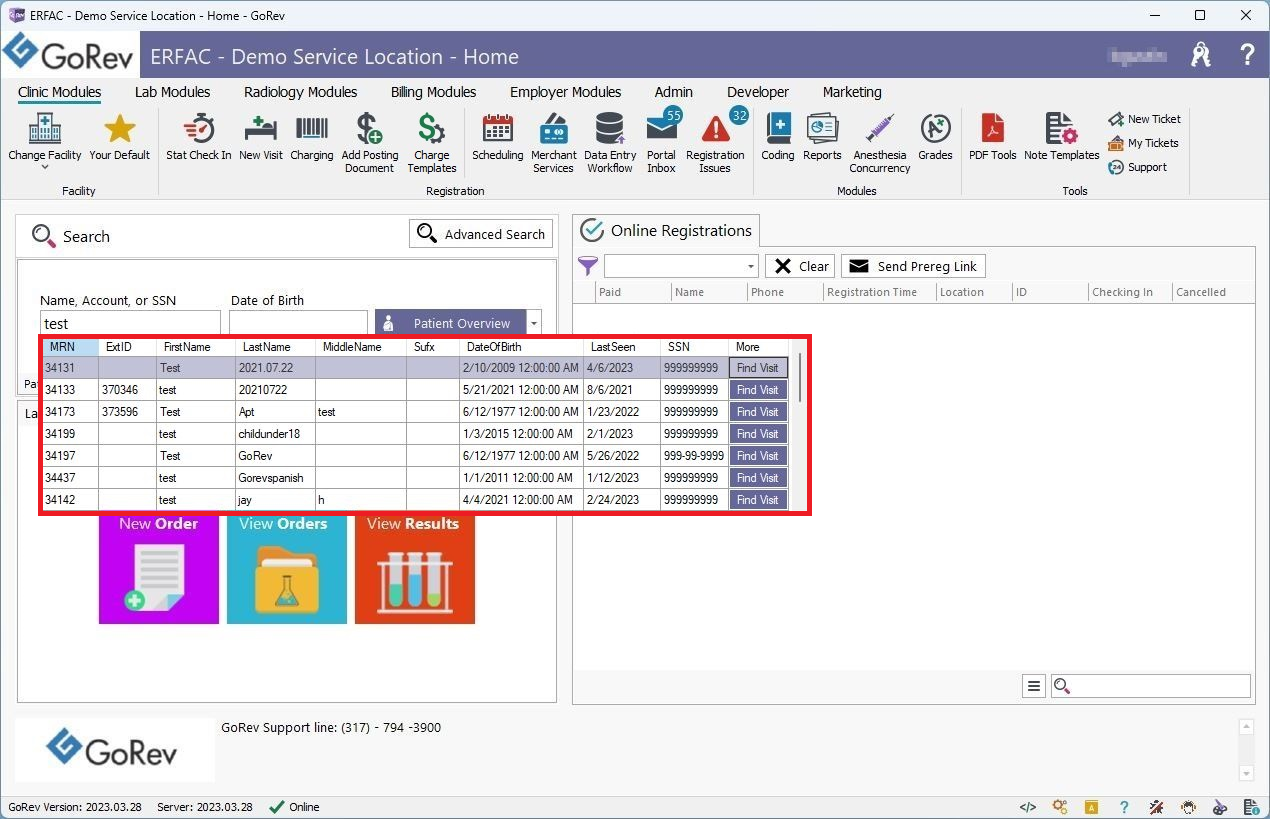Create a New Ticket
This screenshot has width=1270, height=819.
coord(1145,119)
